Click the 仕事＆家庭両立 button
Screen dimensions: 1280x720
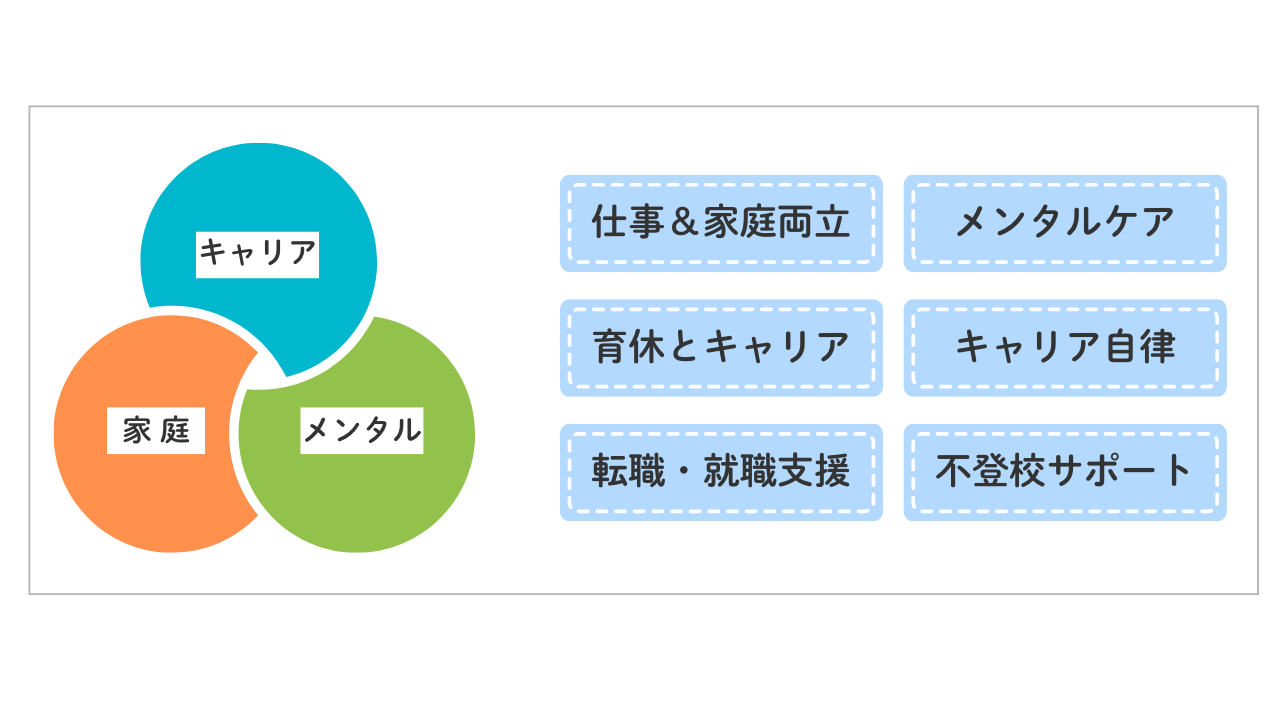pos(721,223)
